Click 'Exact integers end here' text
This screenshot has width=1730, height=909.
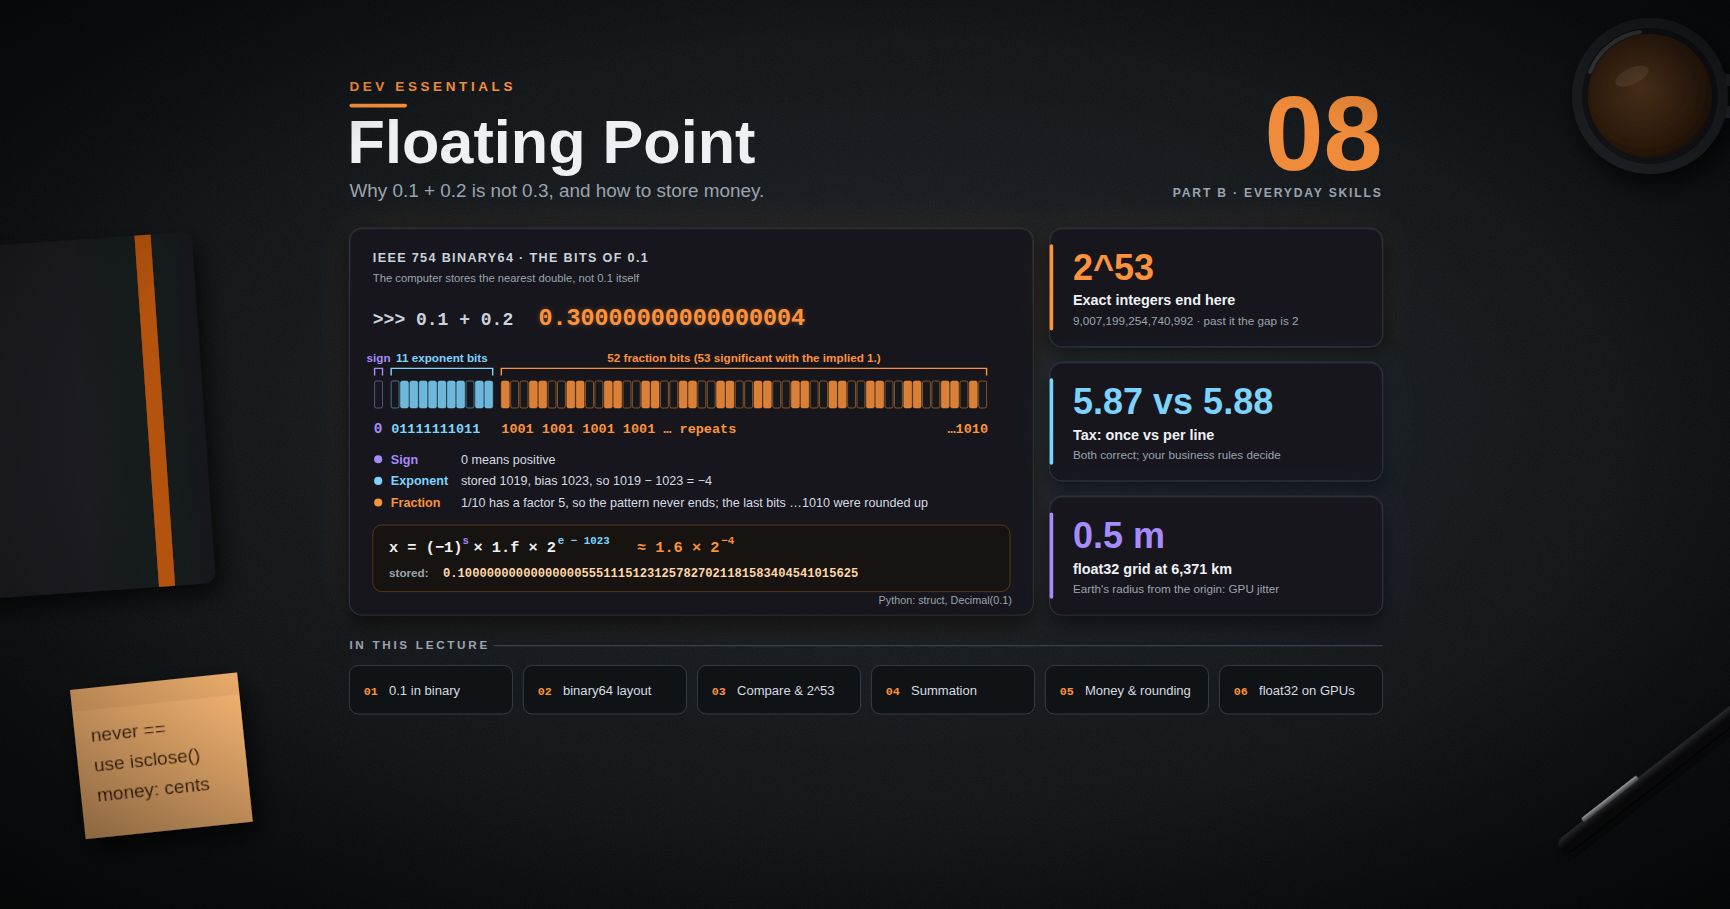pyautogui.click(x=1154, y=300)
